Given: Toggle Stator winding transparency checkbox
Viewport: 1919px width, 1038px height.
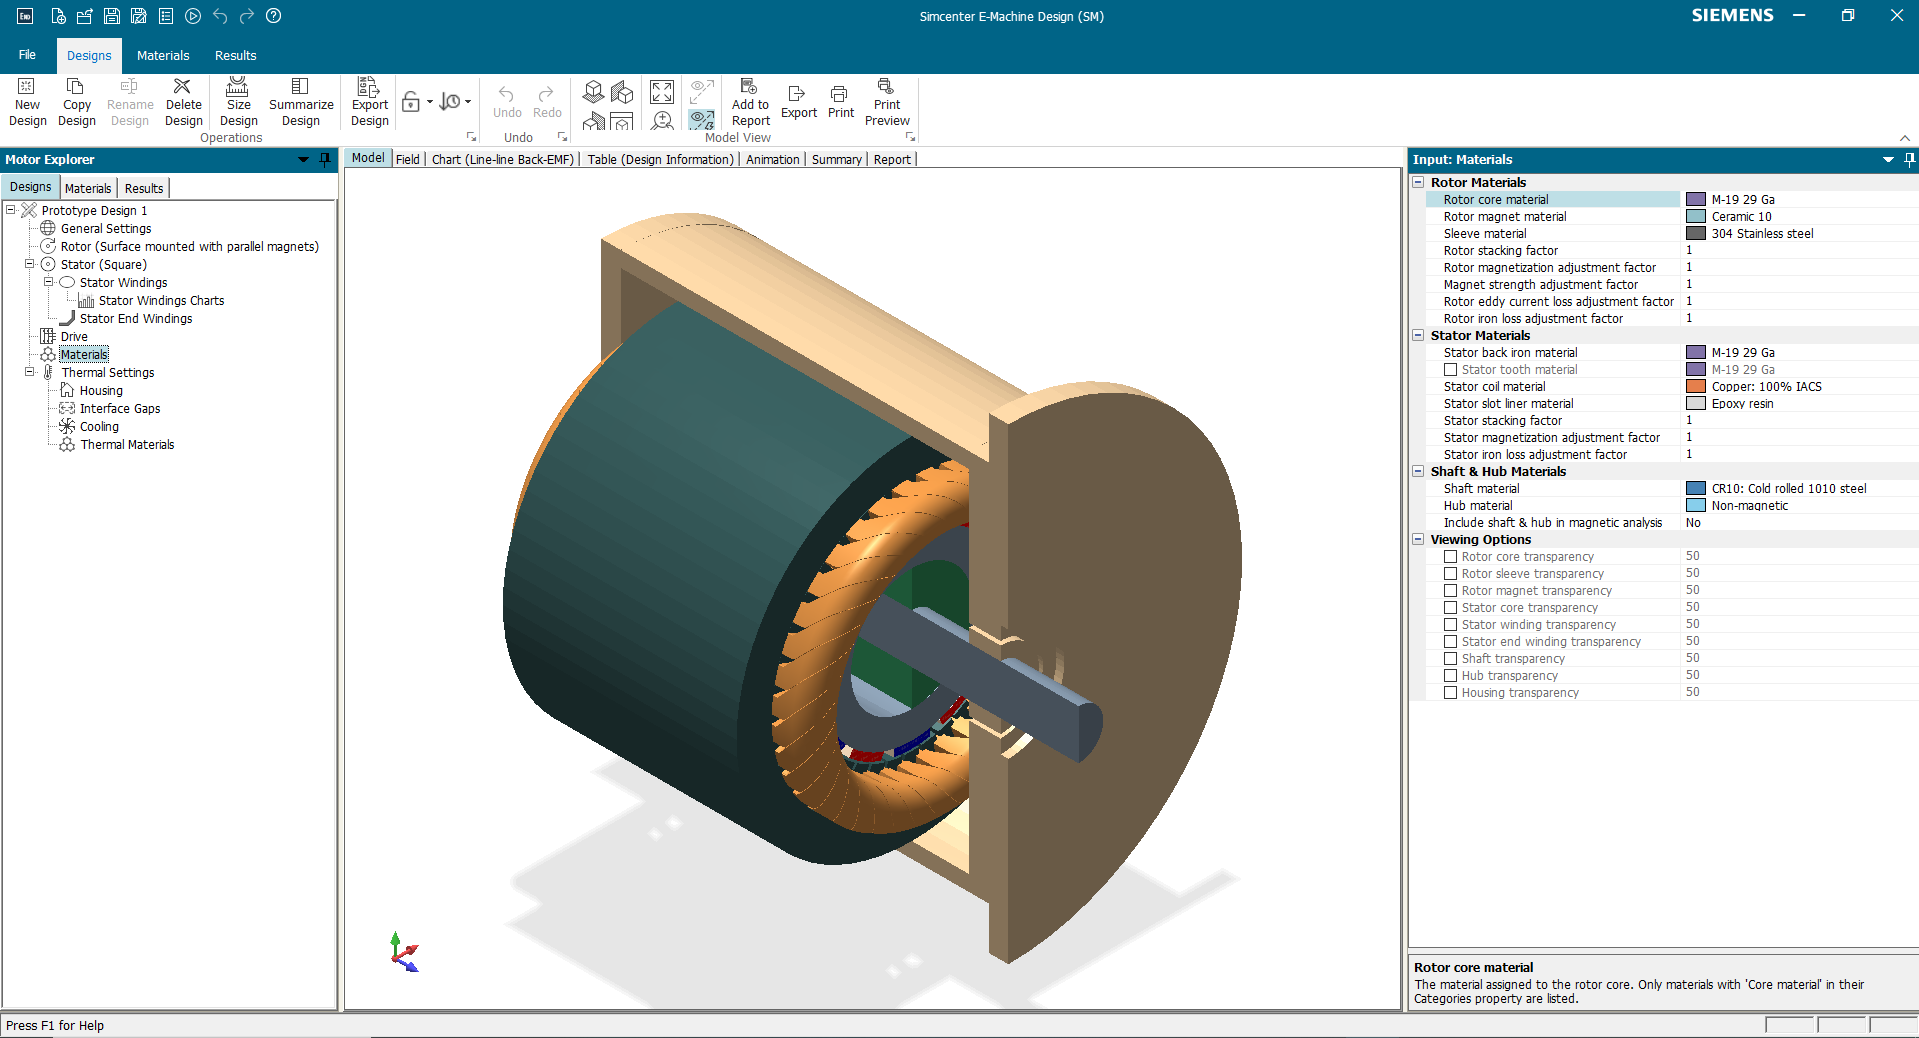Looking at the screenshot, I should click(1450, 625).
